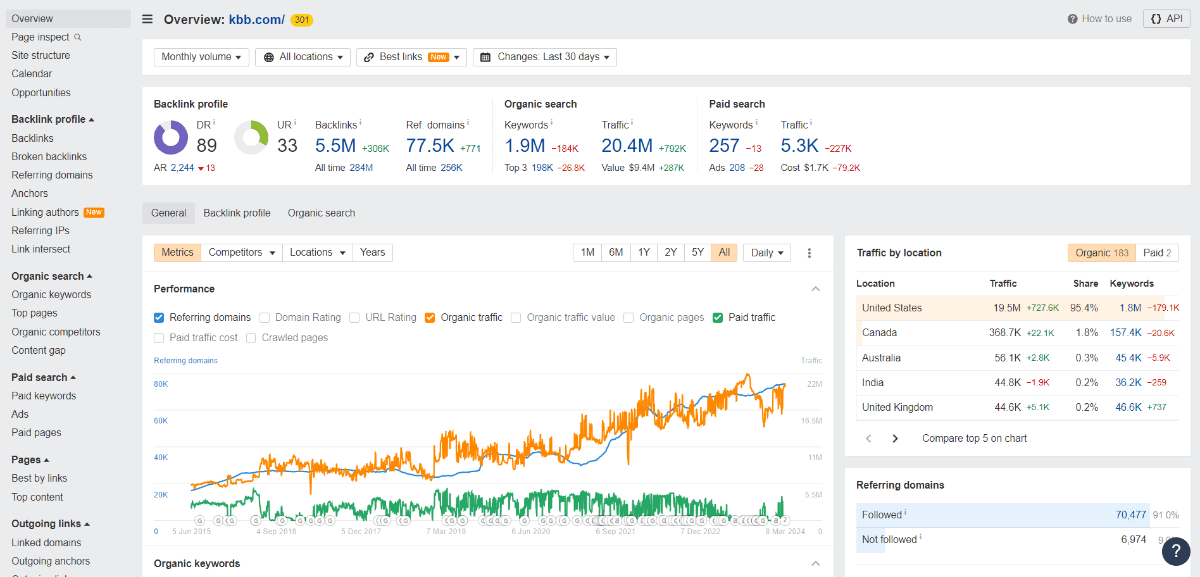This screenshot has width=1200, height=577.
Task: Select the United States location row
Action: click(x=1019, y=308)
